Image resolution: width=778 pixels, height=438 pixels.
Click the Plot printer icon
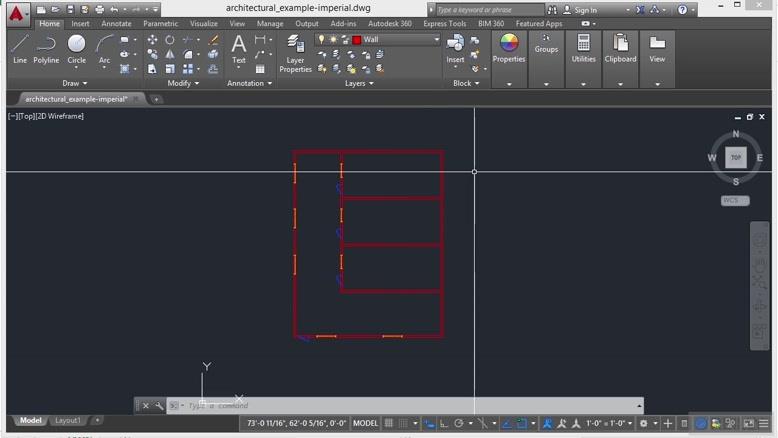(x=99, y=9)
